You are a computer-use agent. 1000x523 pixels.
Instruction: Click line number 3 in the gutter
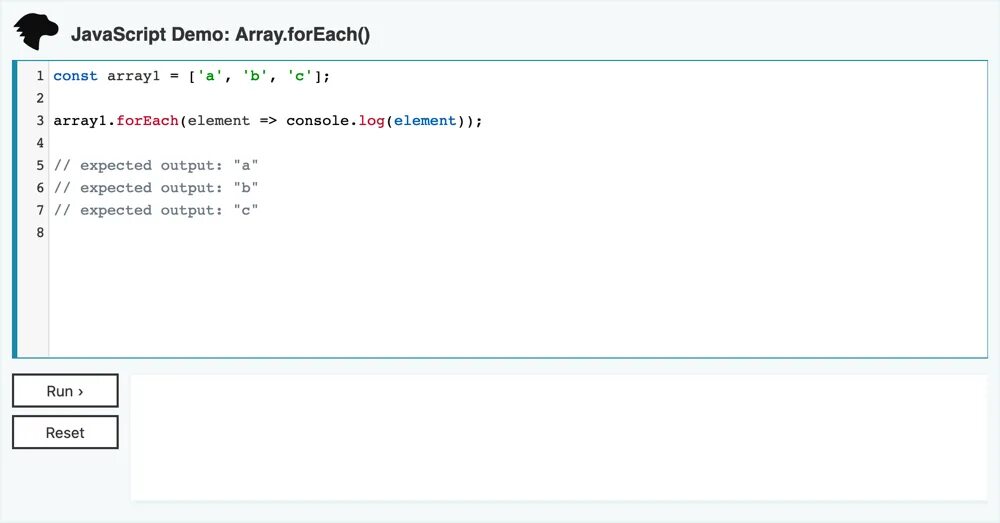[x=40, y=121]
